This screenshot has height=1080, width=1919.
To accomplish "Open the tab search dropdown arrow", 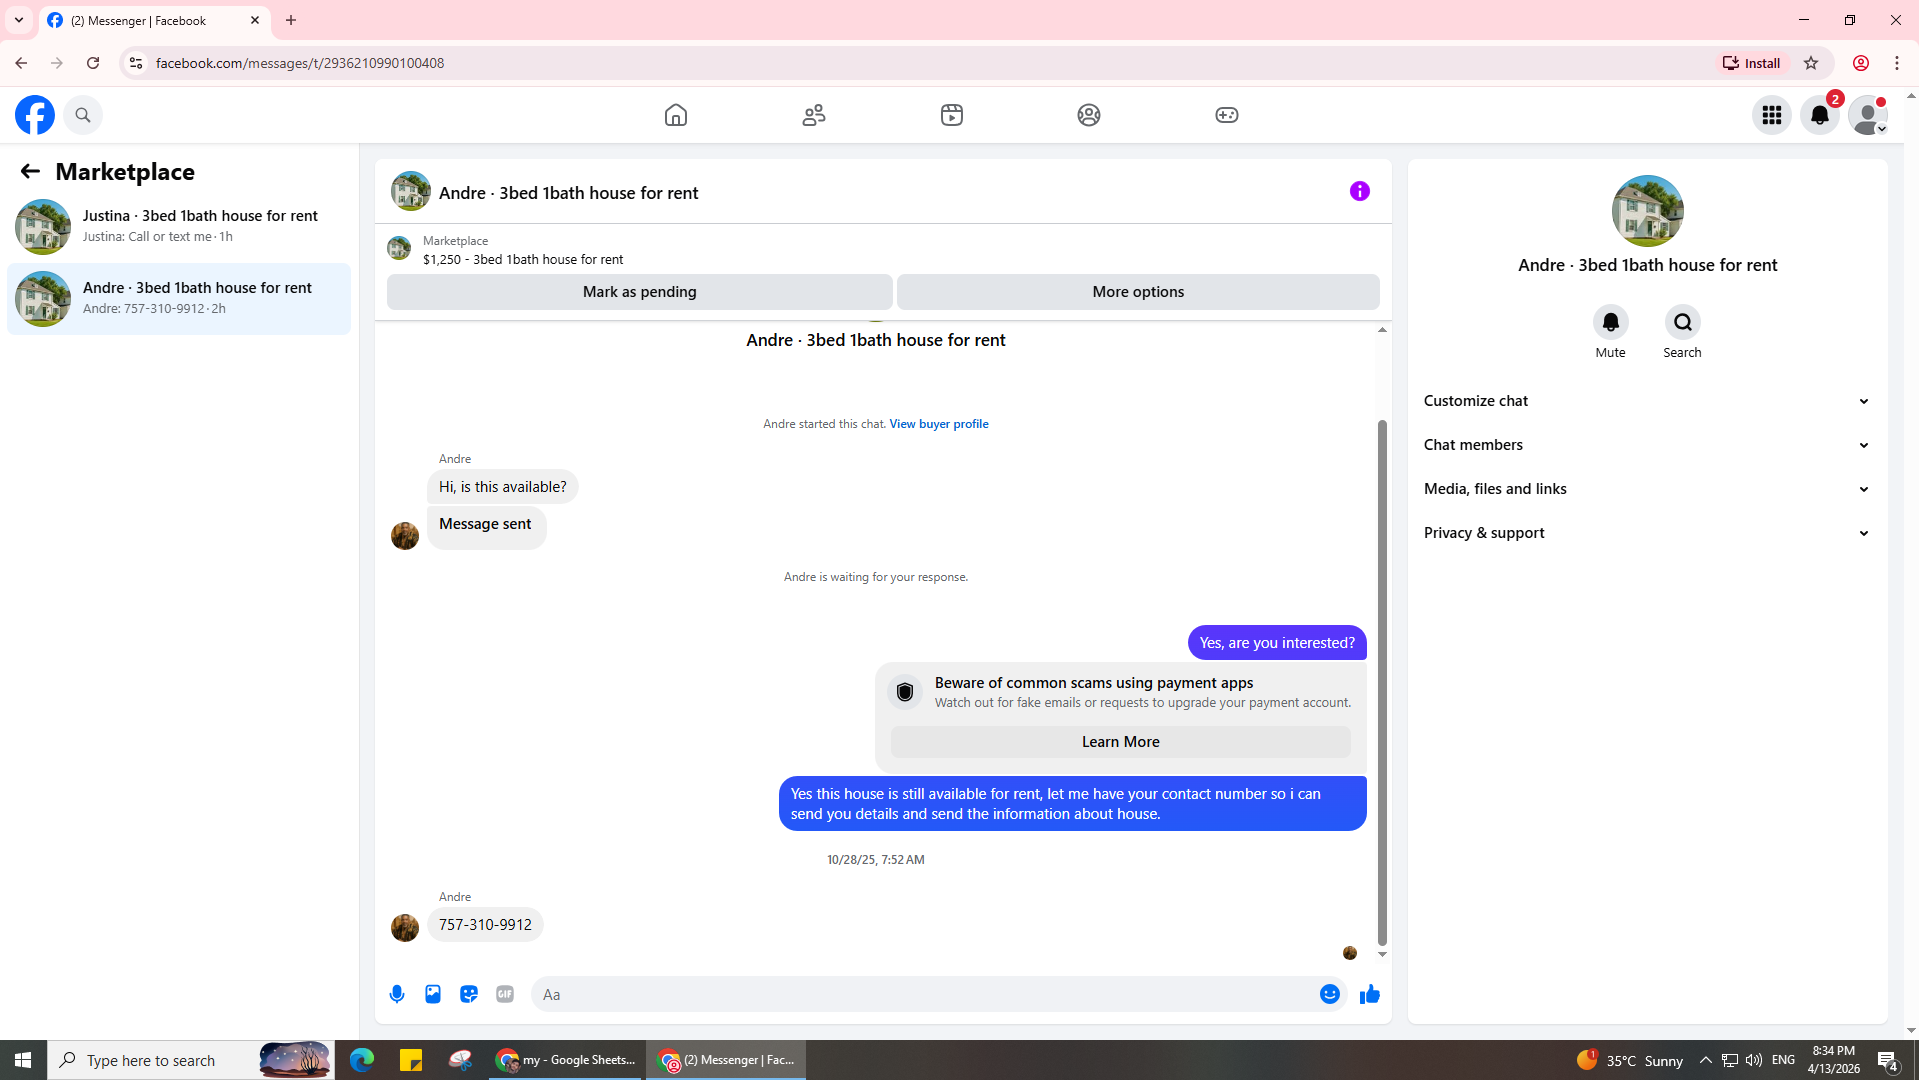I will (19, 20).
